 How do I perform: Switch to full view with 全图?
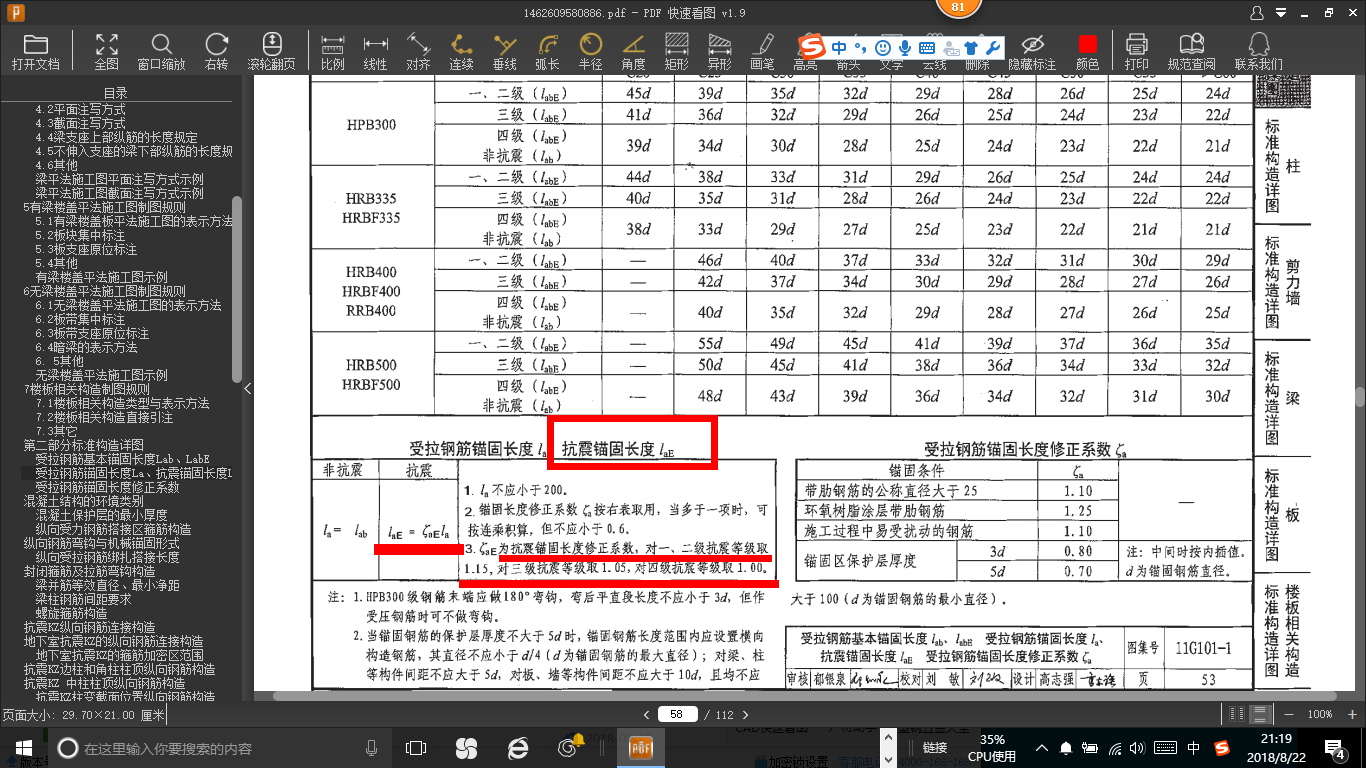point(107,52)
